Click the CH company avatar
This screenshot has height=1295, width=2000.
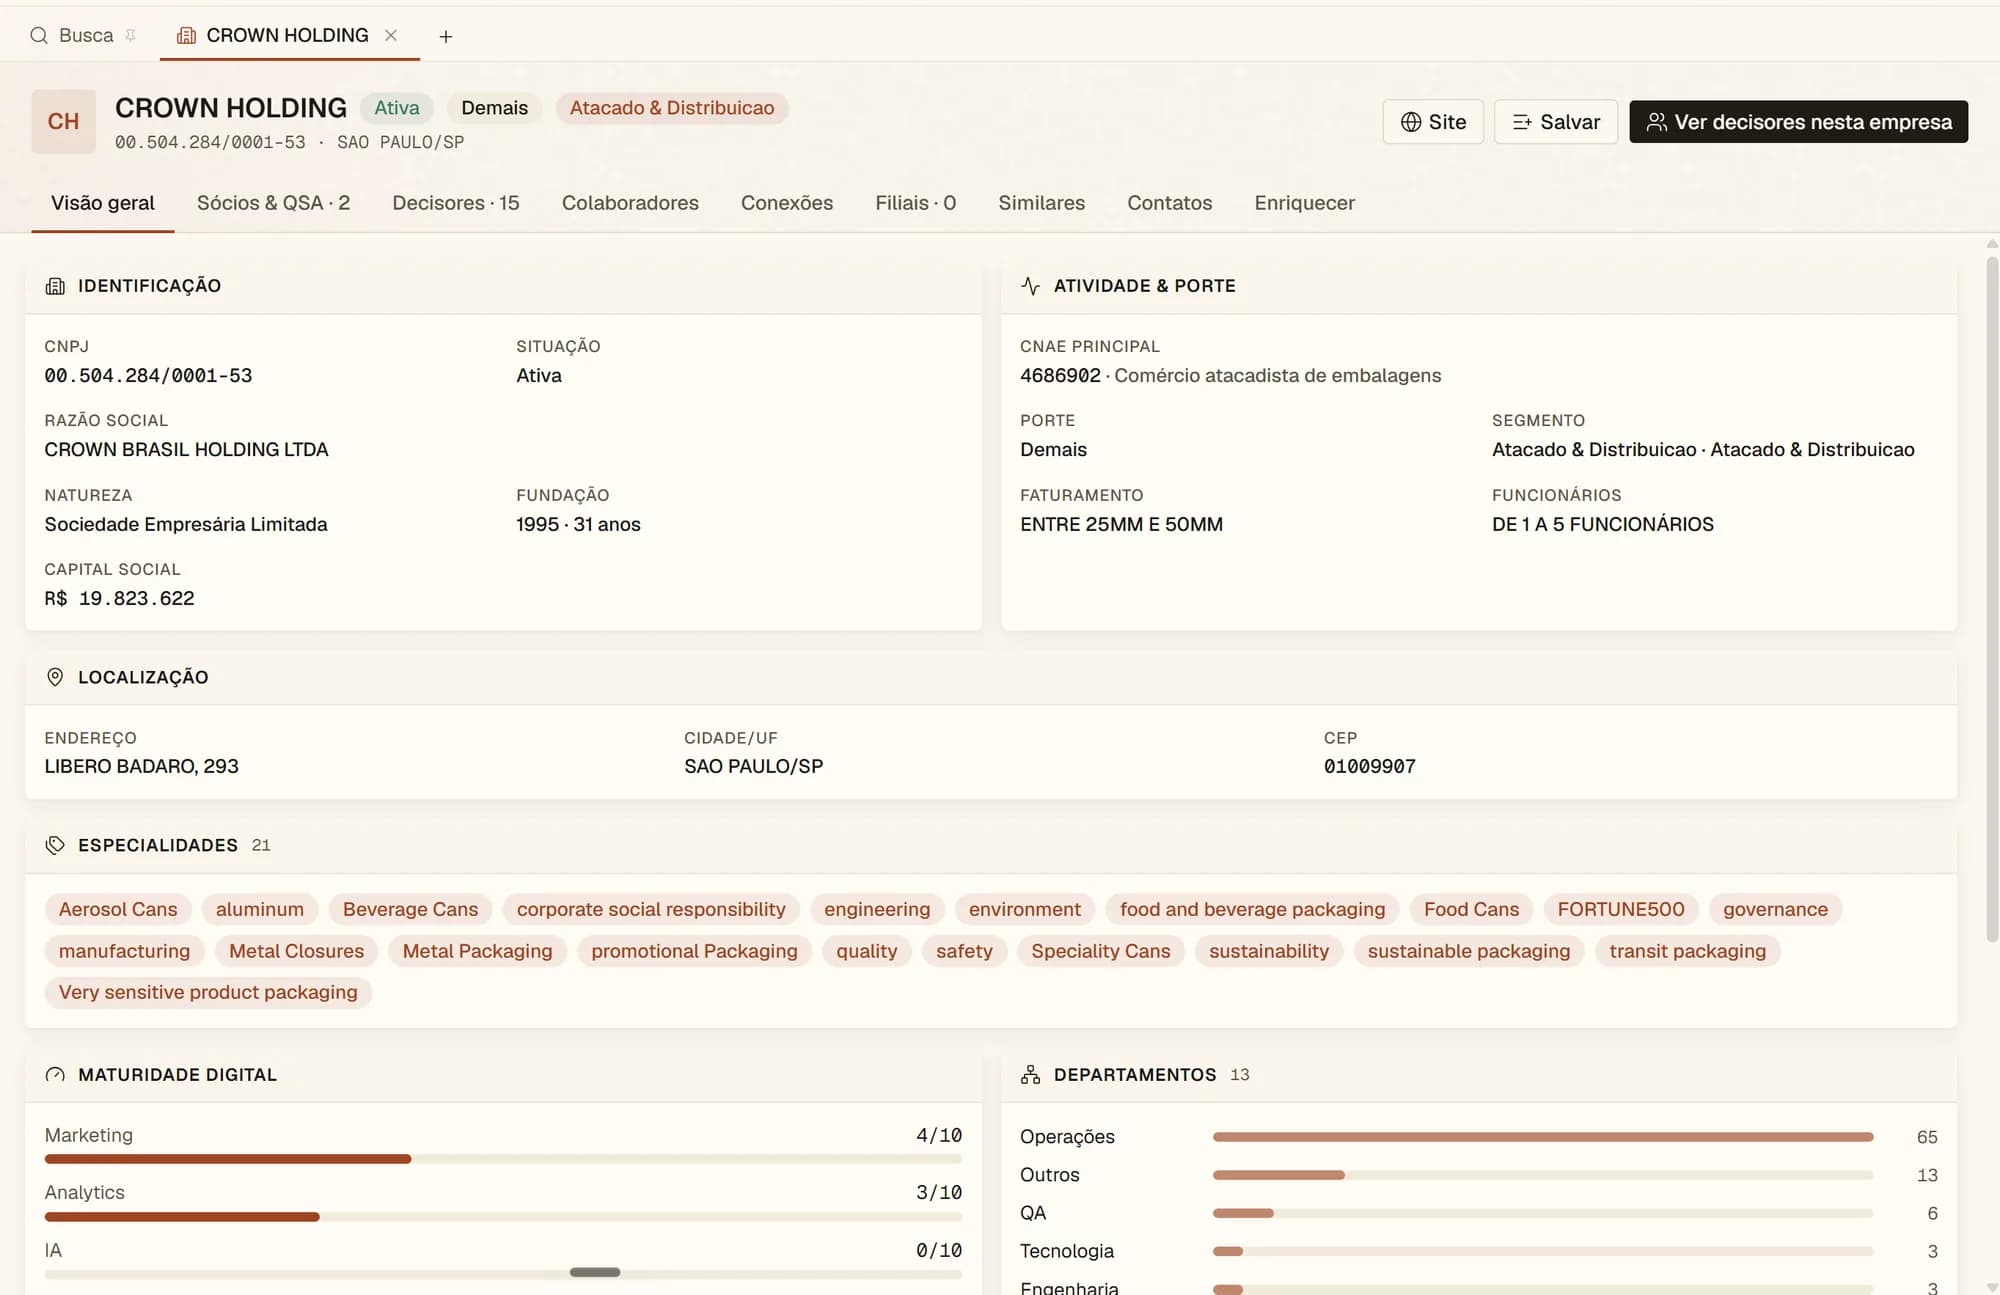pos(63,121)
